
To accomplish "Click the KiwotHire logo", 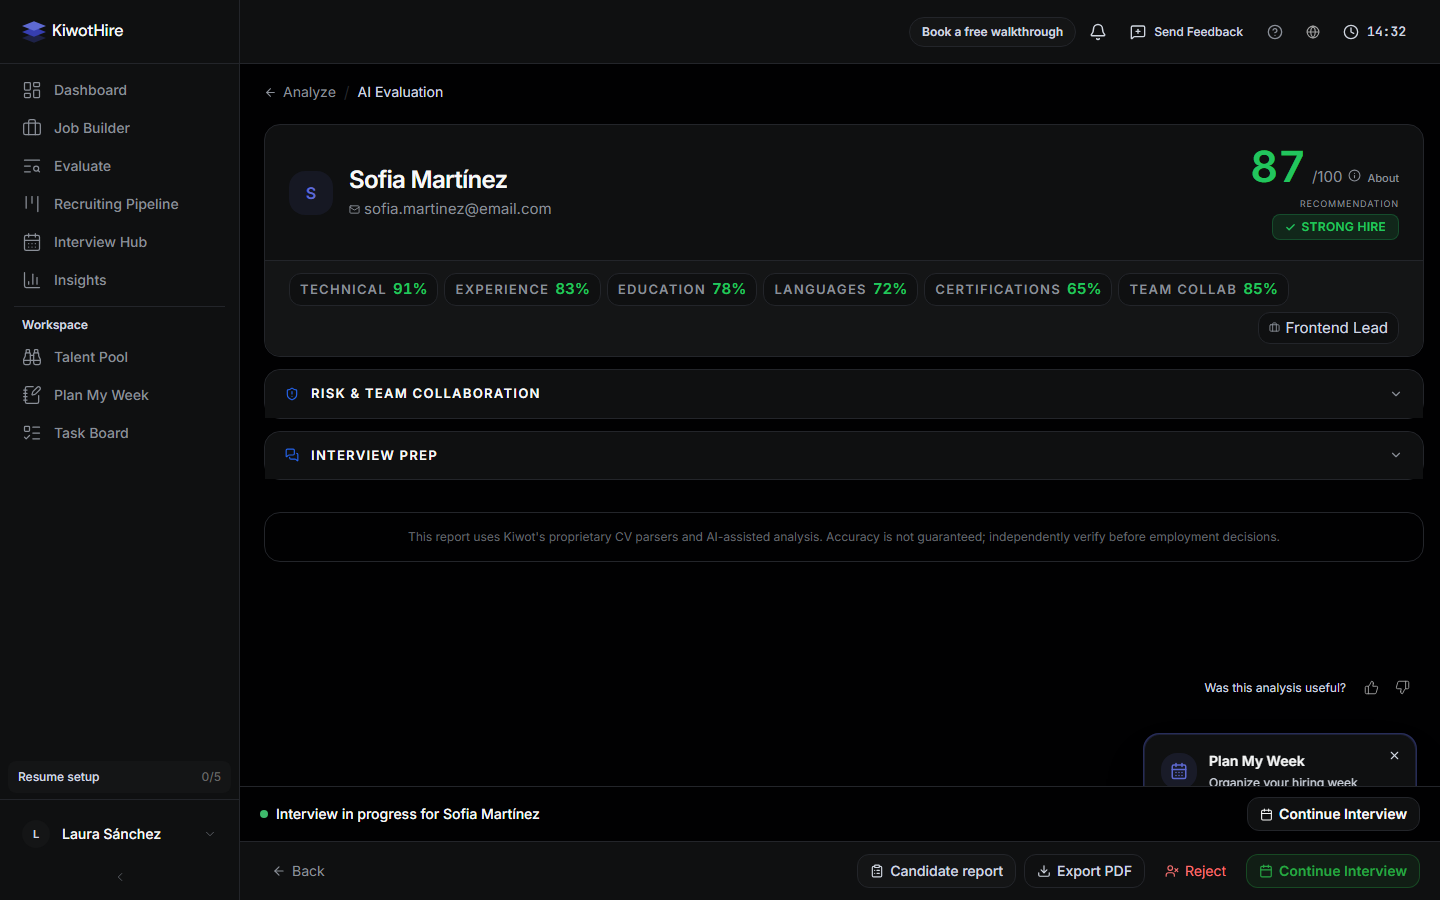I will pos(73,31).
